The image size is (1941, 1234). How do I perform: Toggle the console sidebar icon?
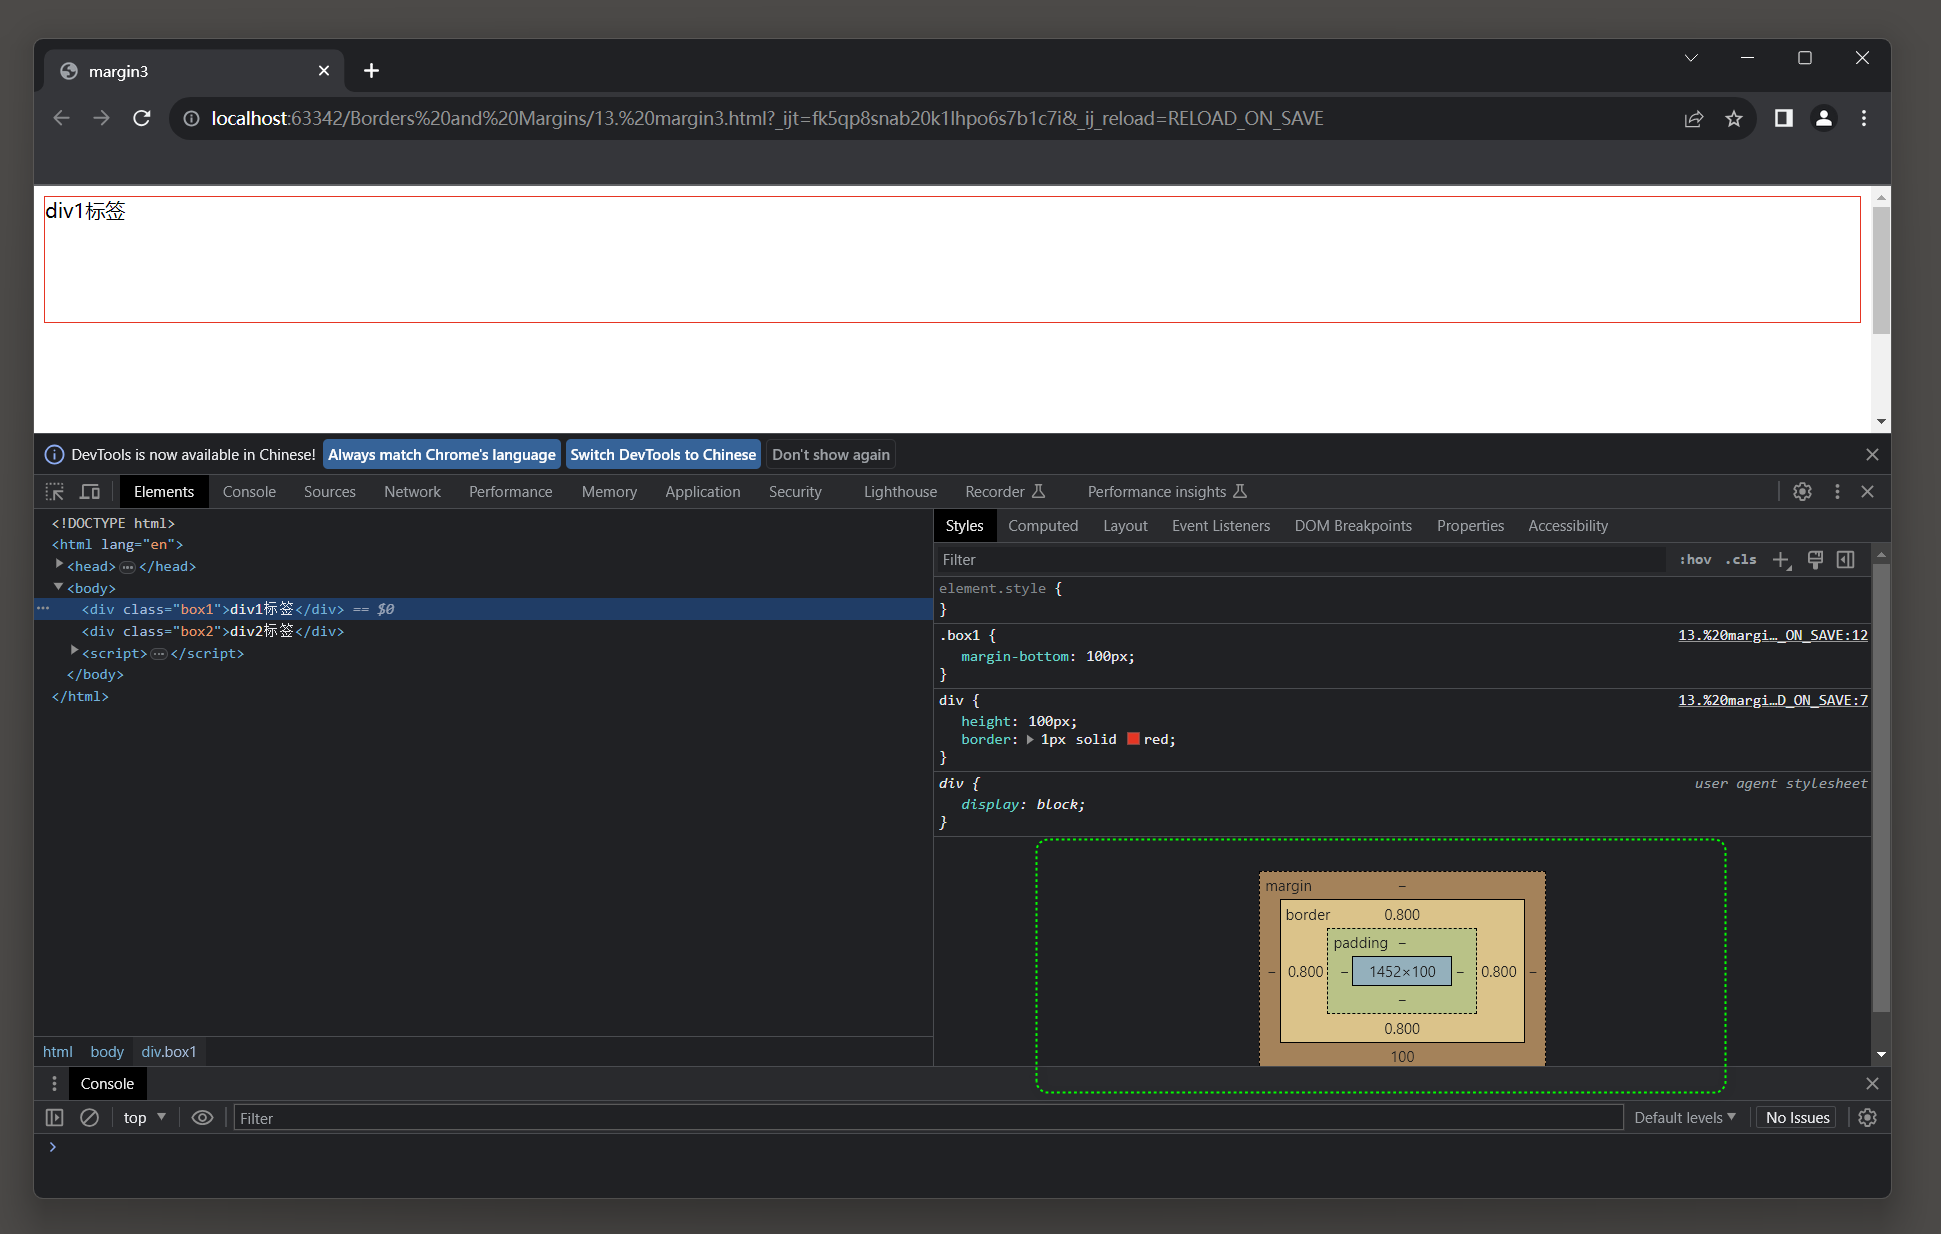tap(55, 1118)
